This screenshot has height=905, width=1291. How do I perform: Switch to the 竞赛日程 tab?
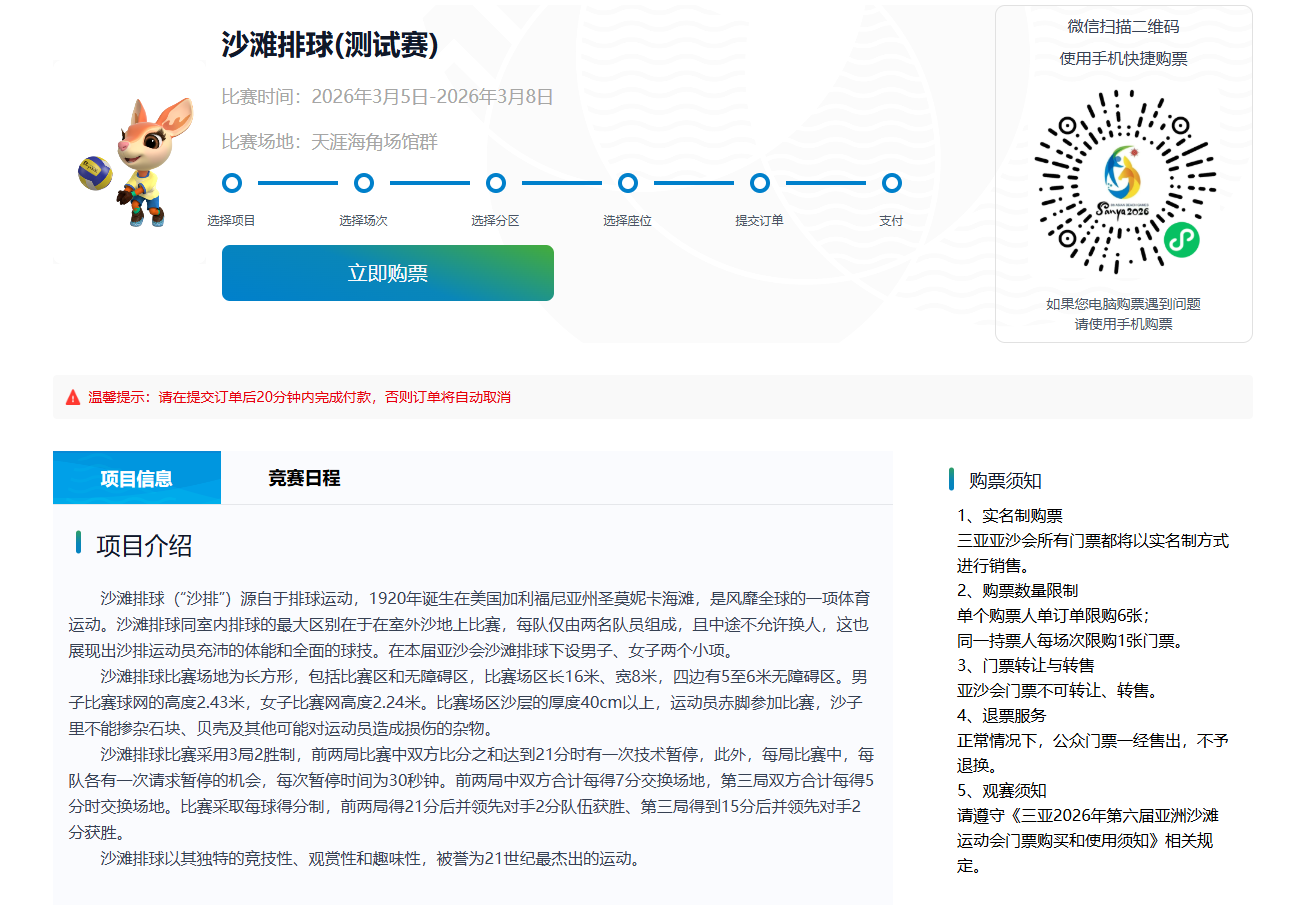(x=304, y=478)
